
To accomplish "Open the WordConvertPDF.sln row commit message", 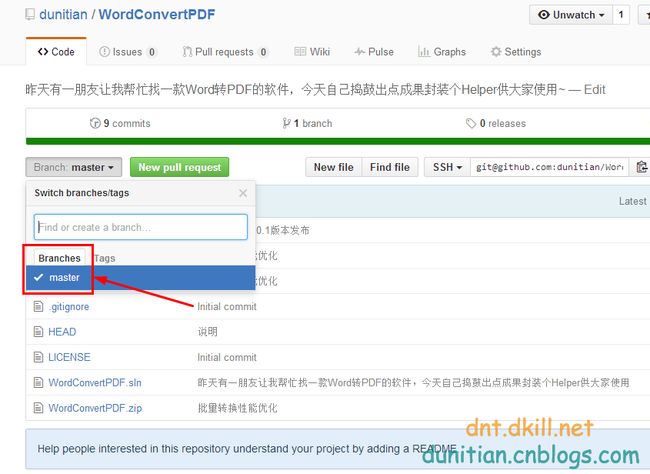I will click(x=413, y=383).
